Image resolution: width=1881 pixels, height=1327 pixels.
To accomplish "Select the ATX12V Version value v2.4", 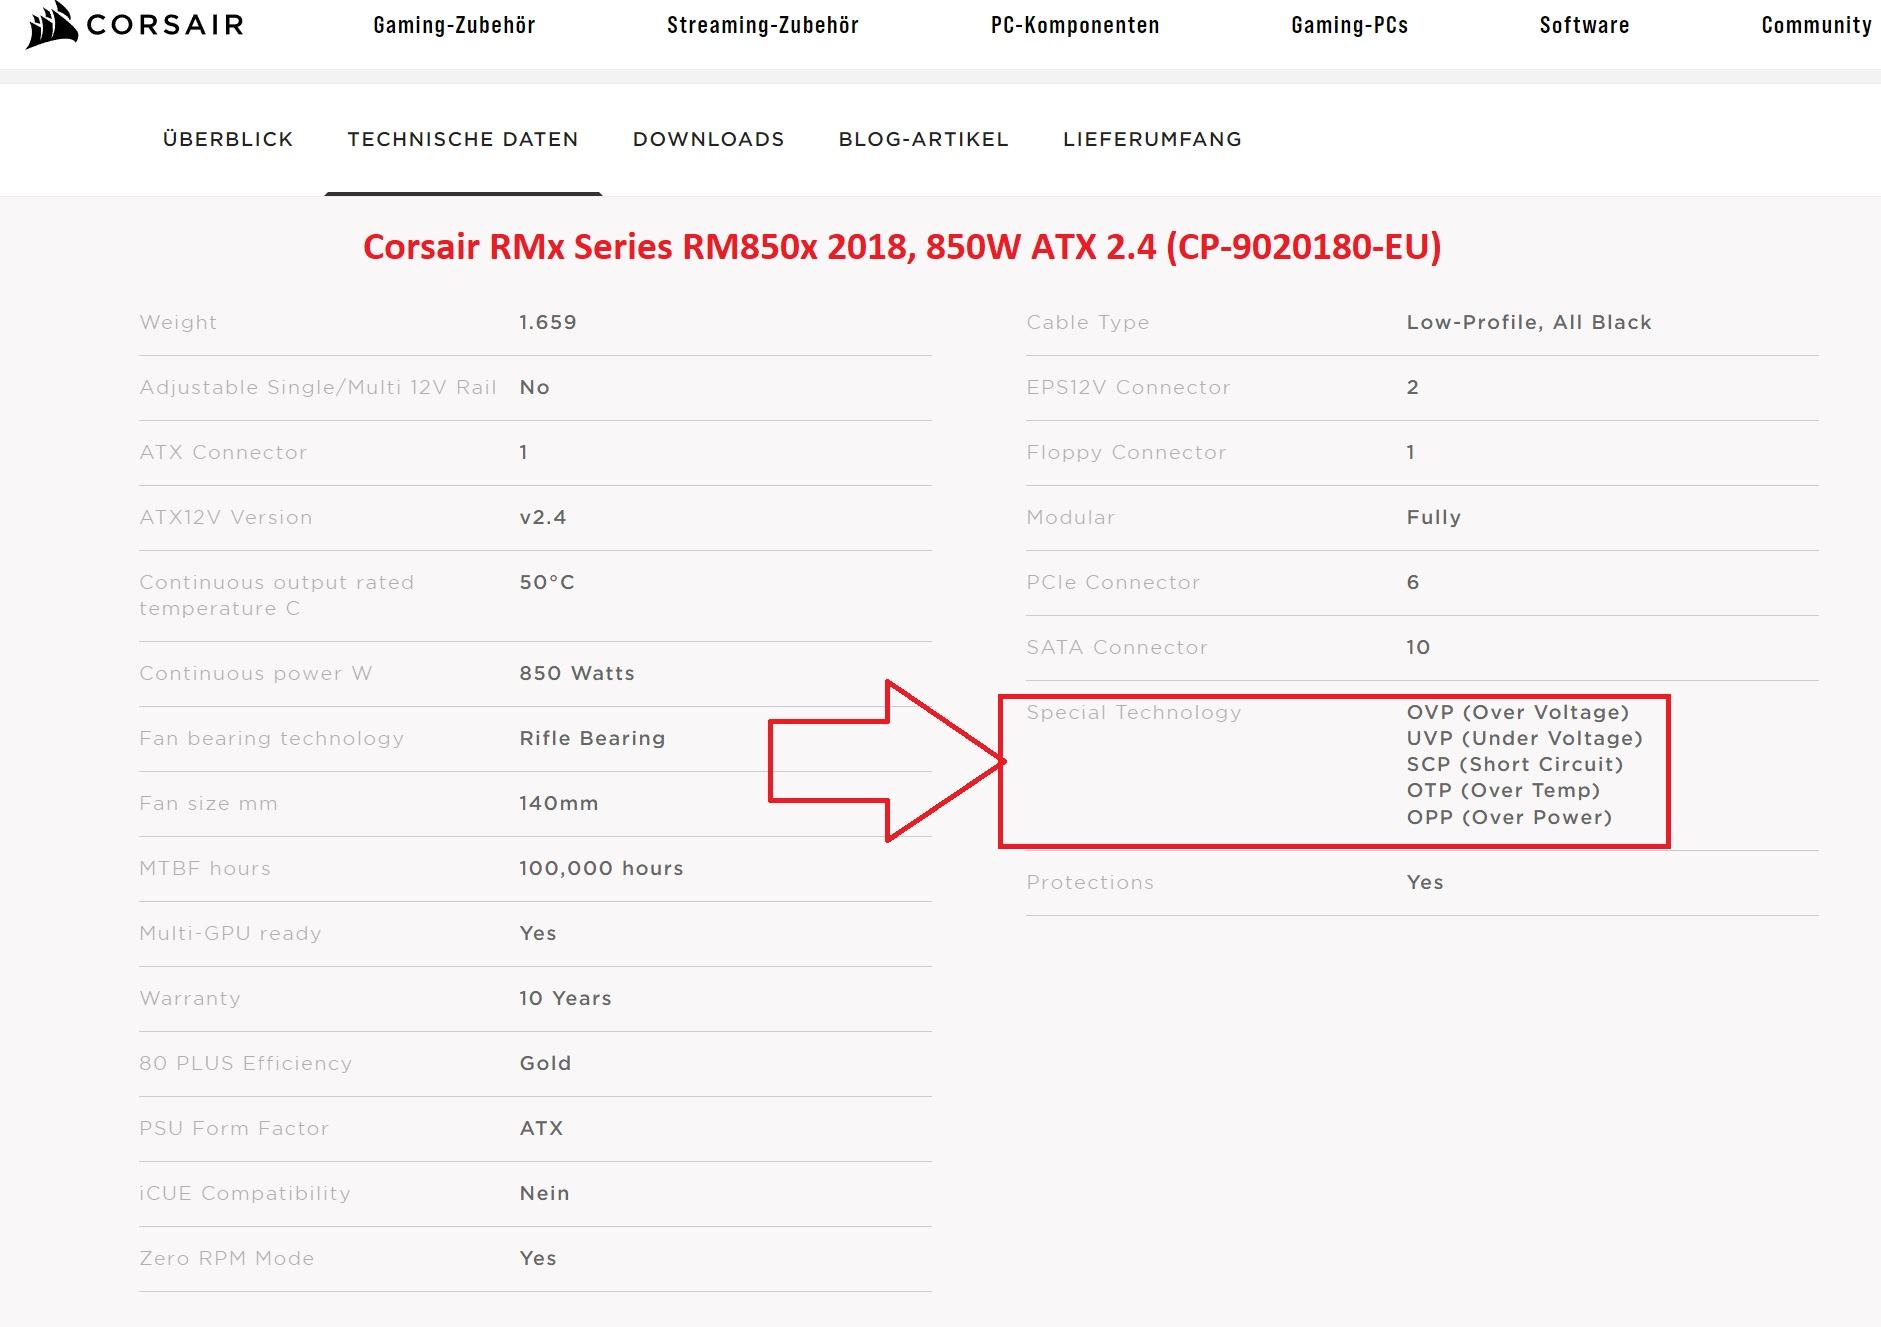I will pyautogui.click(x=543, y=517).
